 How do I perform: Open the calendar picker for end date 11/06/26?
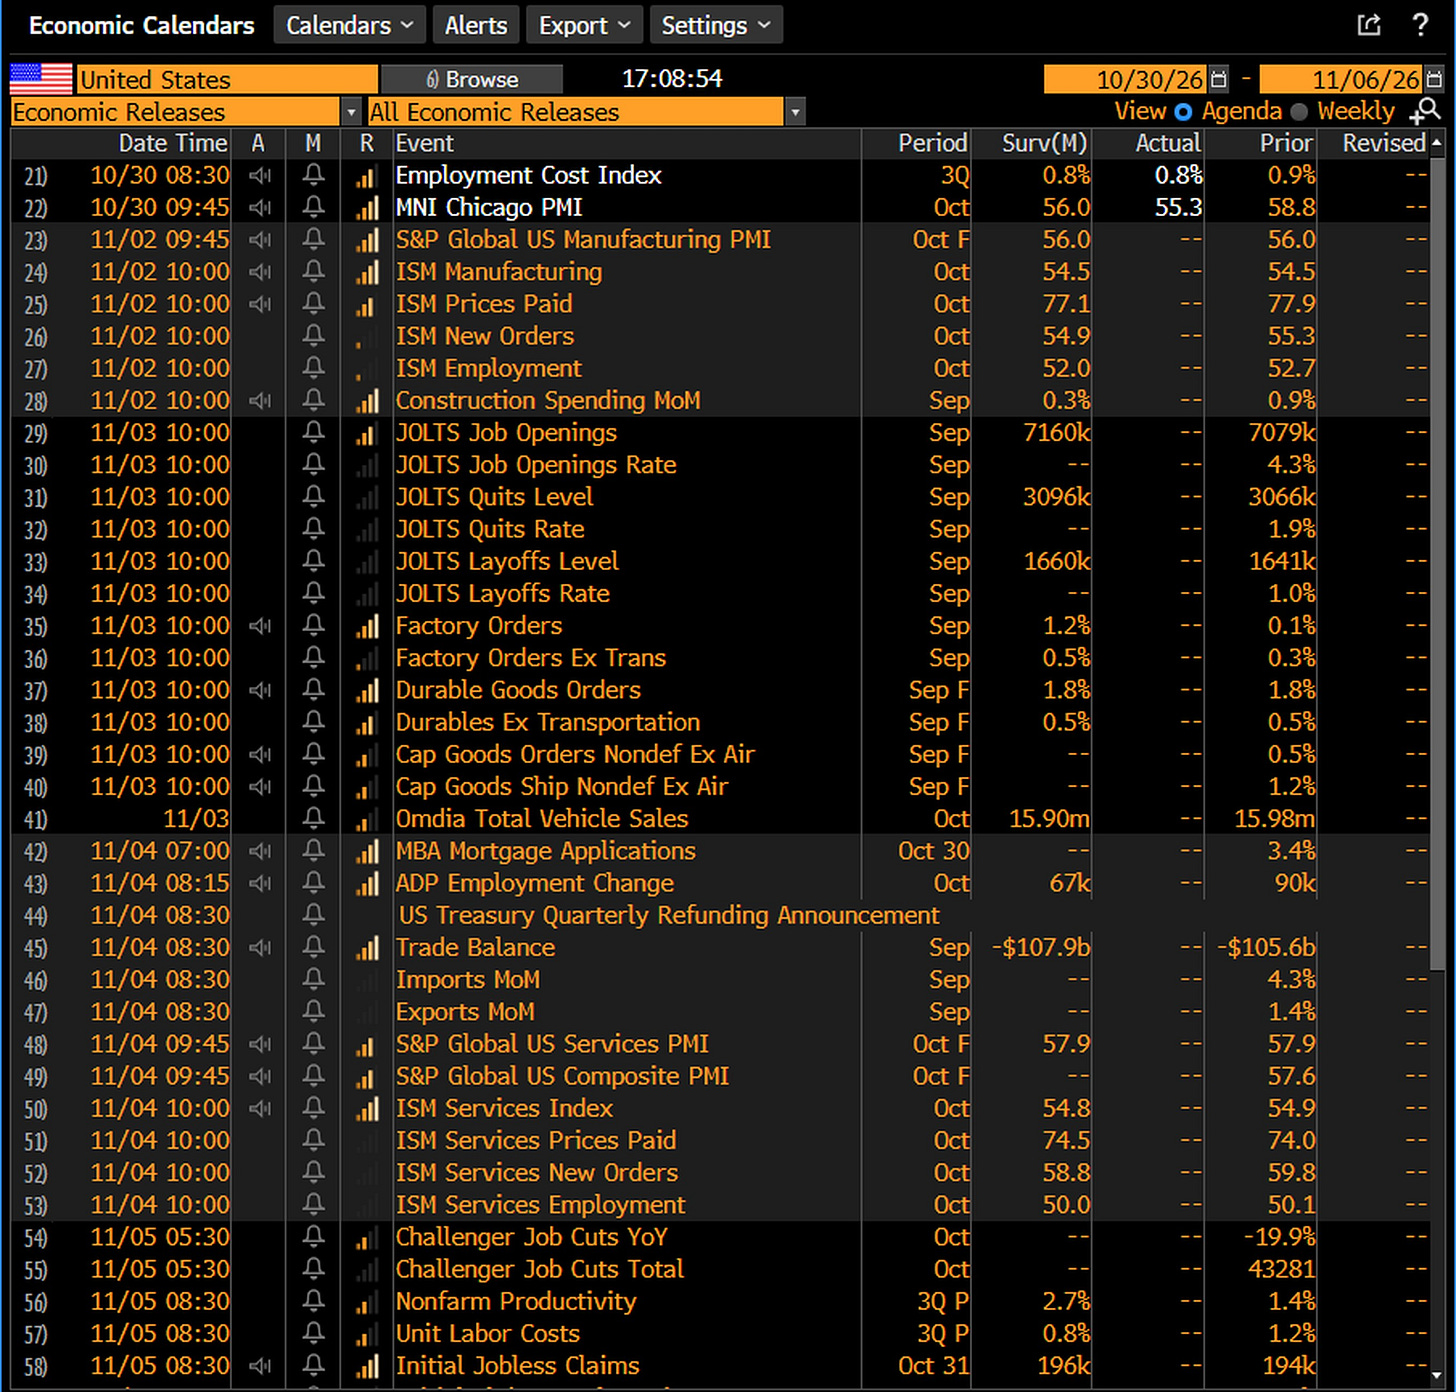click(1434, 79)
